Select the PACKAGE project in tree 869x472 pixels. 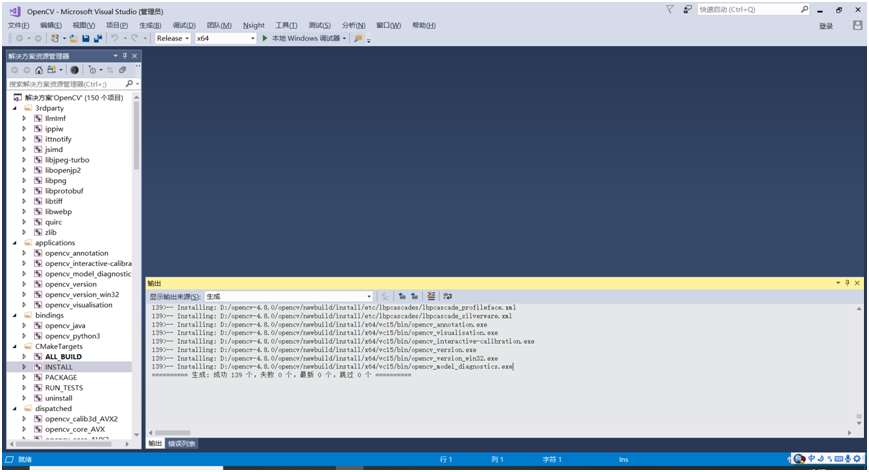coord(61,377)
